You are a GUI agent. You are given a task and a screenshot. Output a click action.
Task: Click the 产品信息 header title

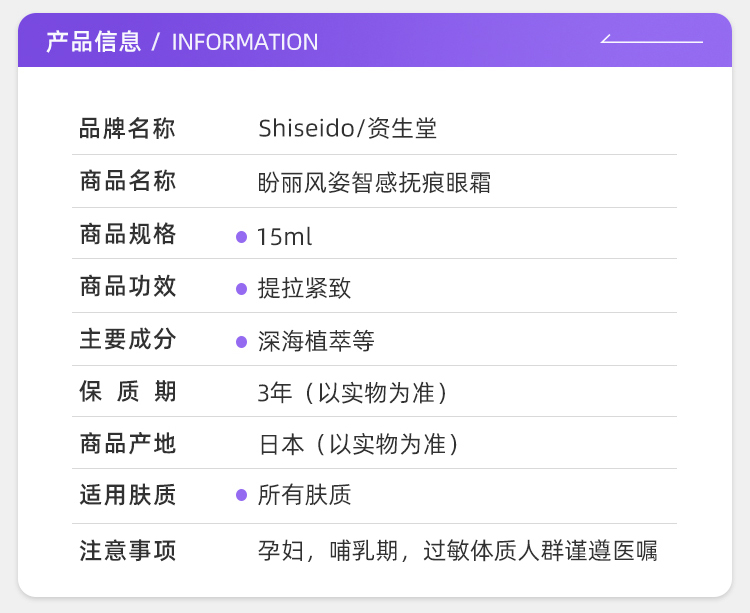point(93,42)
